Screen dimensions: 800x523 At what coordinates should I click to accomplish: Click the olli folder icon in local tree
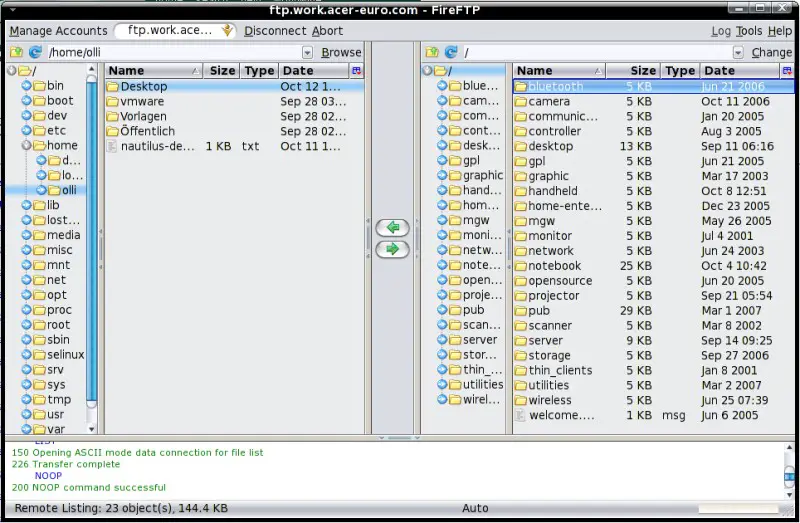point(54,190)
